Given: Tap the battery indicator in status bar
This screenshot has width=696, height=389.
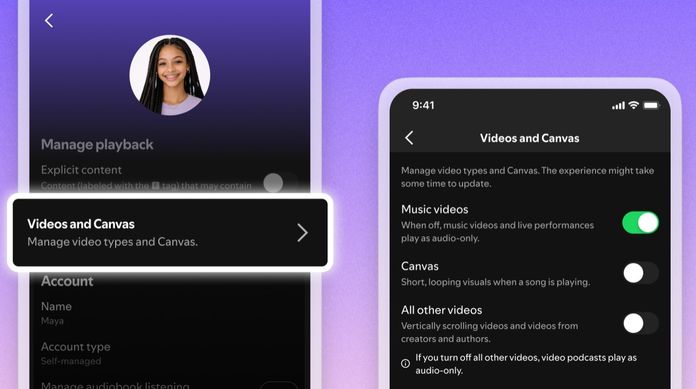Looking at the screenshot, I should coord(652,105).
